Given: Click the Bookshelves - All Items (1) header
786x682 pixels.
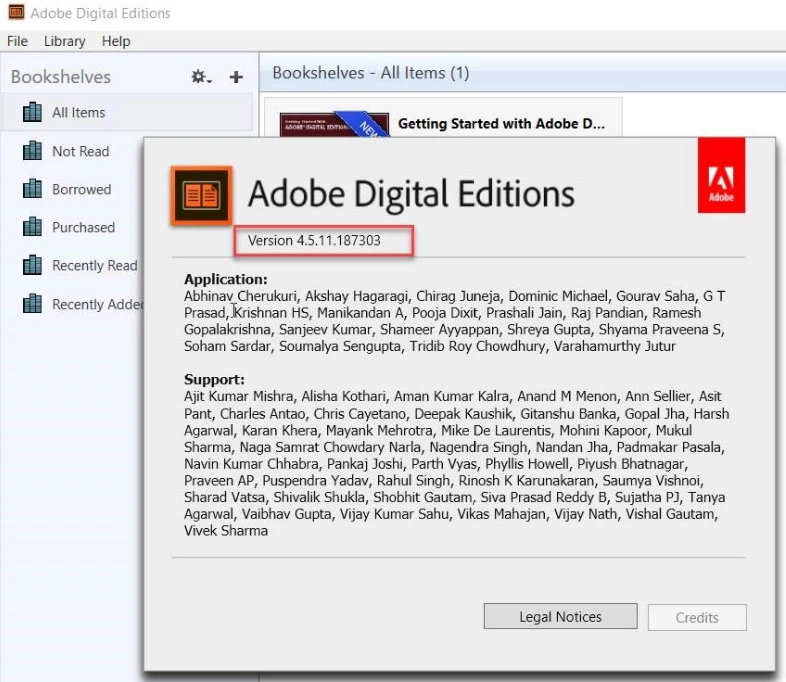Looking at the screenshot, I should pyautogui.click(x=370, y=73).
